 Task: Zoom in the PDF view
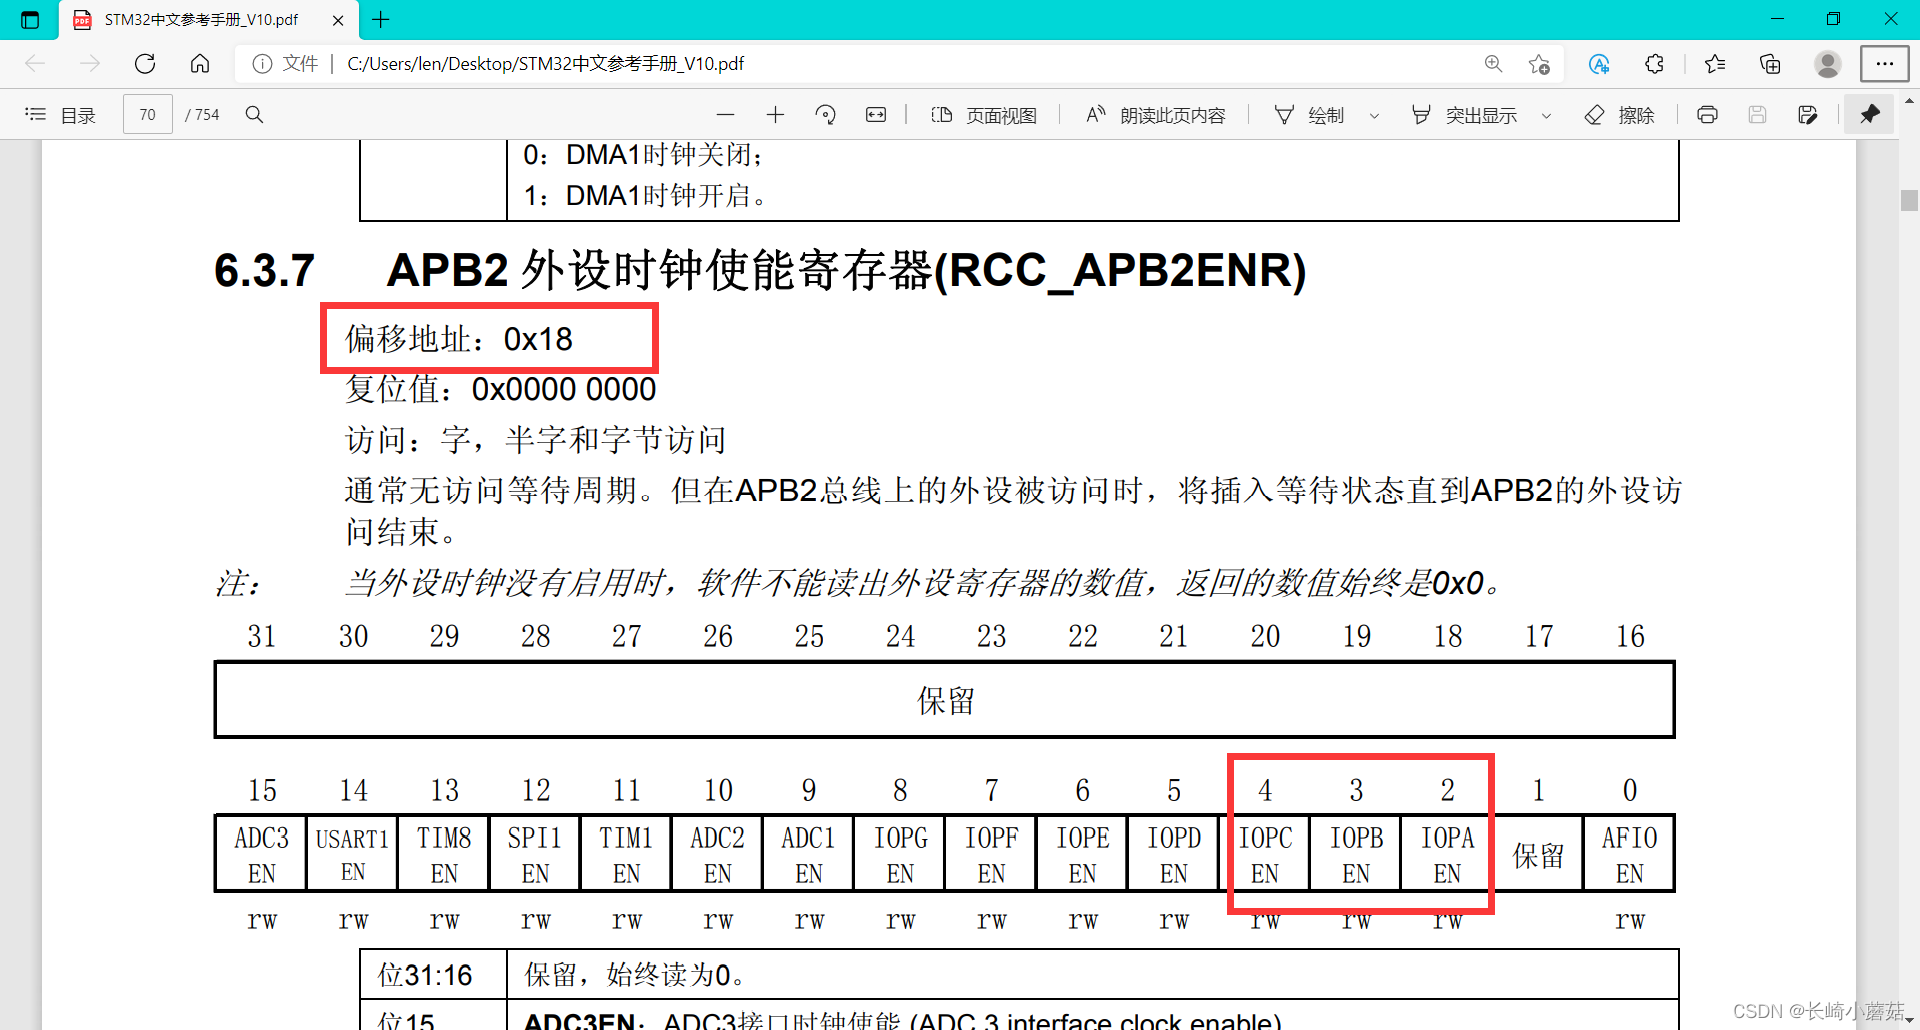pyautogui.click(x=775, y=115)
